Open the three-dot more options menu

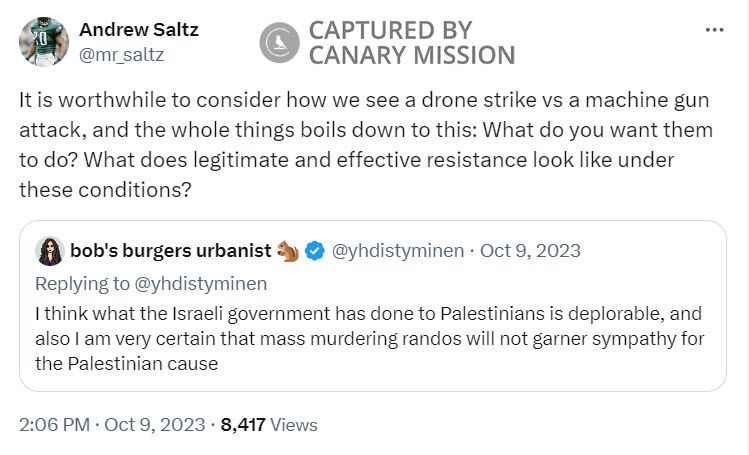714,30
